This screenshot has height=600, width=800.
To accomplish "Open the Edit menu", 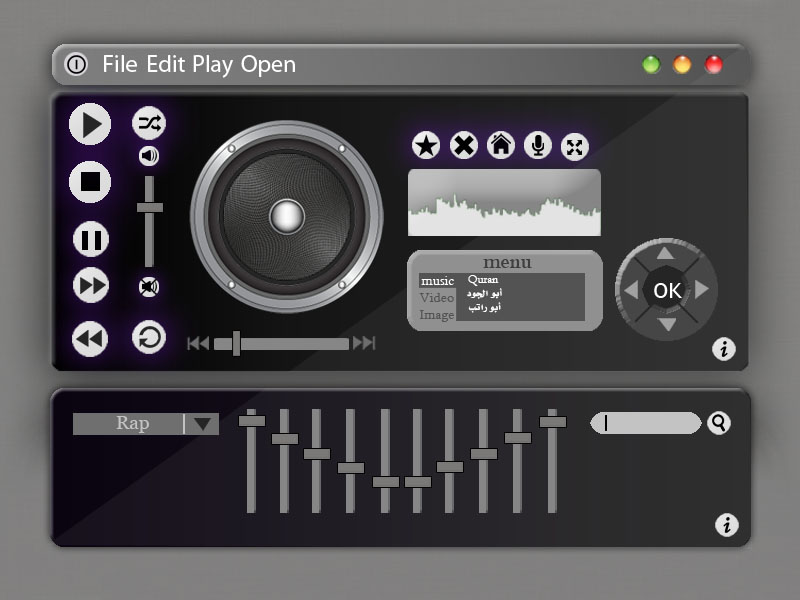I will (165, 64).
